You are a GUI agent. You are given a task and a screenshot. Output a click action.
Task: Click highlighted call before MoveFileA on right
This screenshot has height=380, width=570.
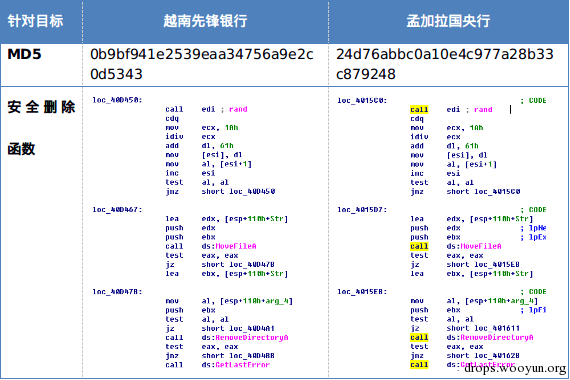(419, 246)
